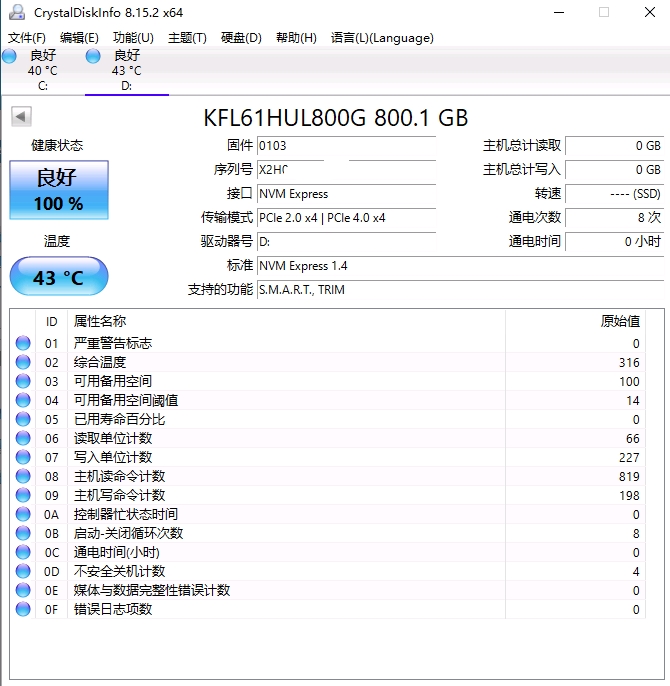670x686 pixels.
Task: Click raw value 316 for 综合温度
Action: pyautogui.click(x=629, y=363)
